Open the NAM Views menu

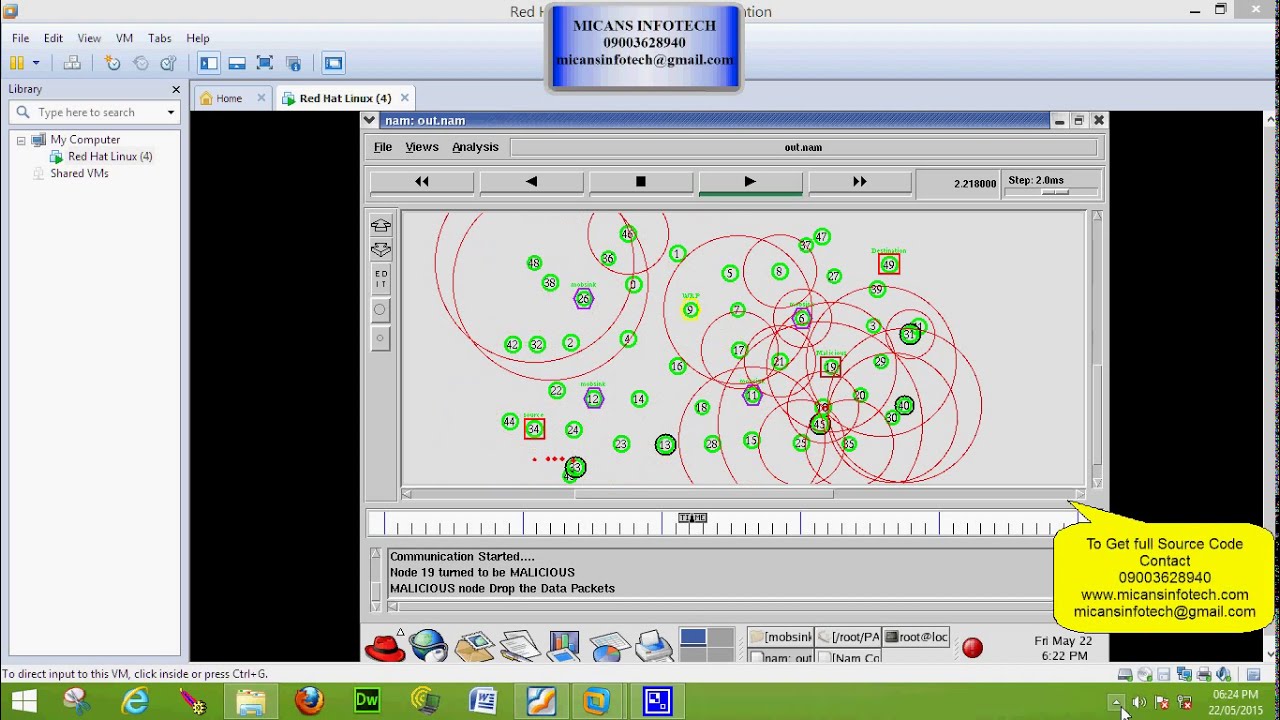pyautogui.click(x=422, y=147)
